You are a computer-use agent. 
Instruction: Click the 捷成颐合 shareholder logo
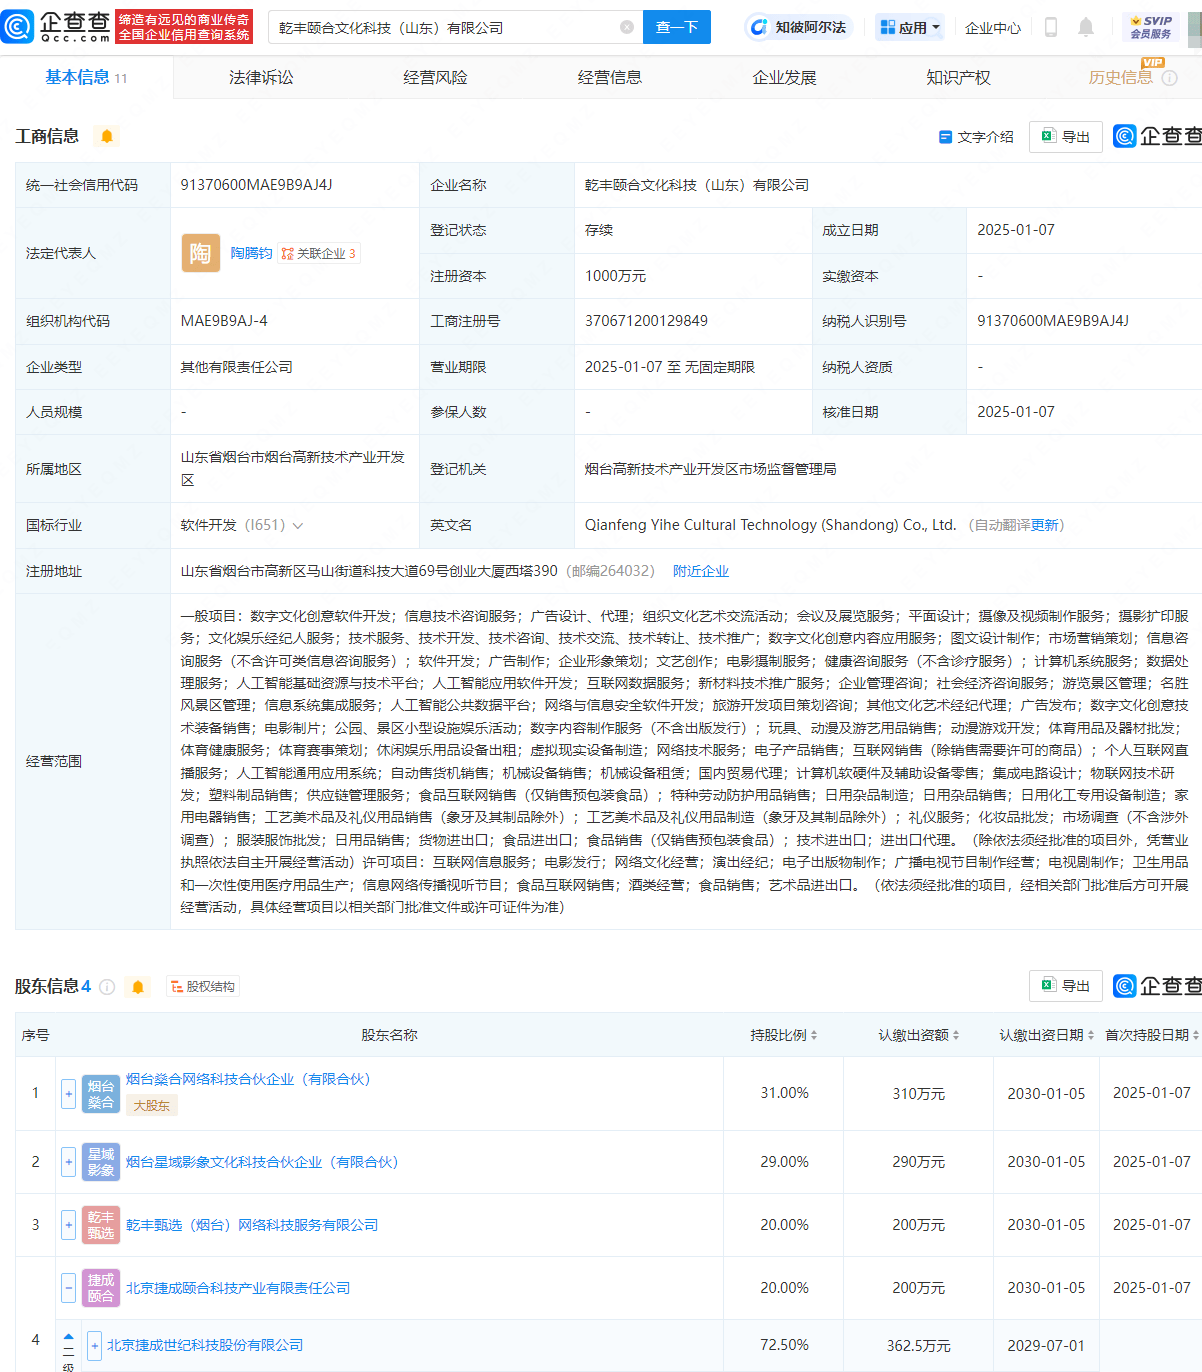[101, 1288]
